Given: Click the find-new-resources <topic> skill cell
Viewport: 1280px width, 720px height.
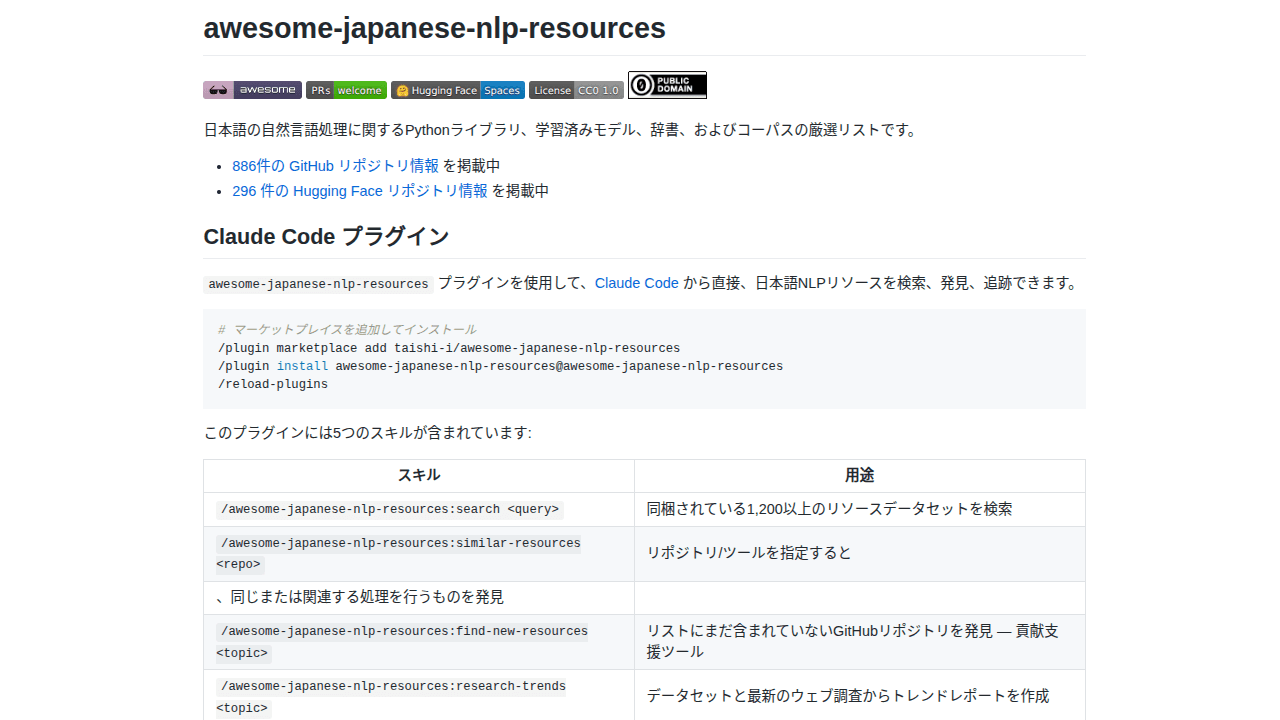Looking at the screenshot, I should [419, 642].
